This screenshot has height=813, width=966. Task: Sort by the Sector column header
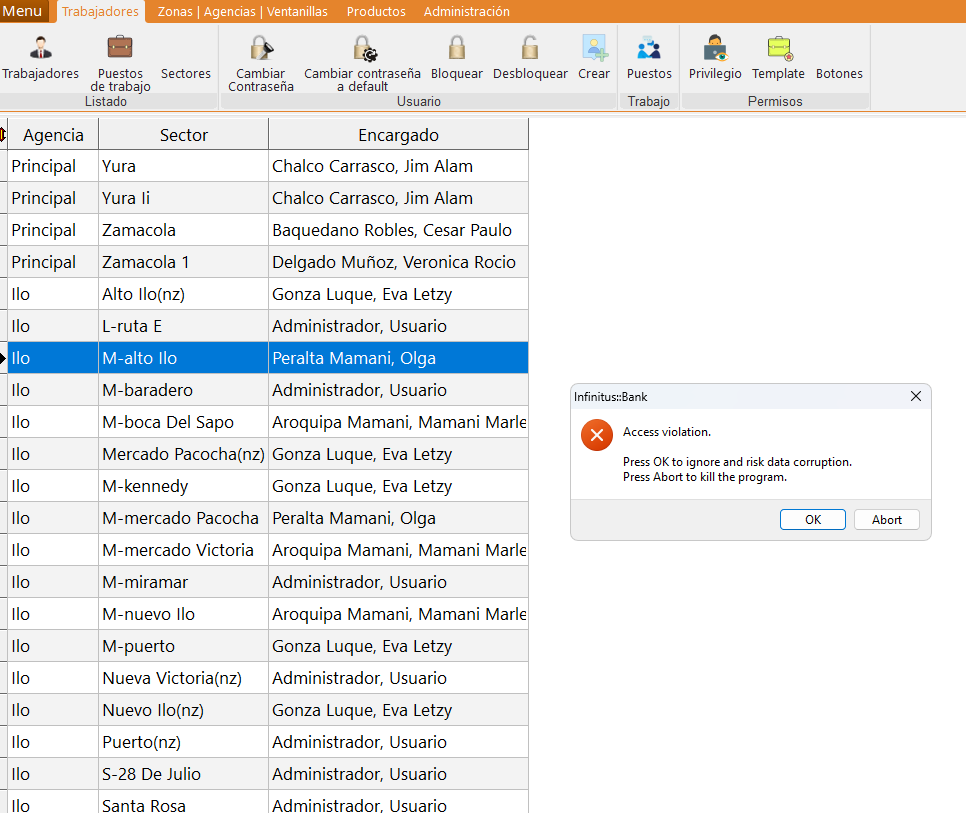(183, 135)
